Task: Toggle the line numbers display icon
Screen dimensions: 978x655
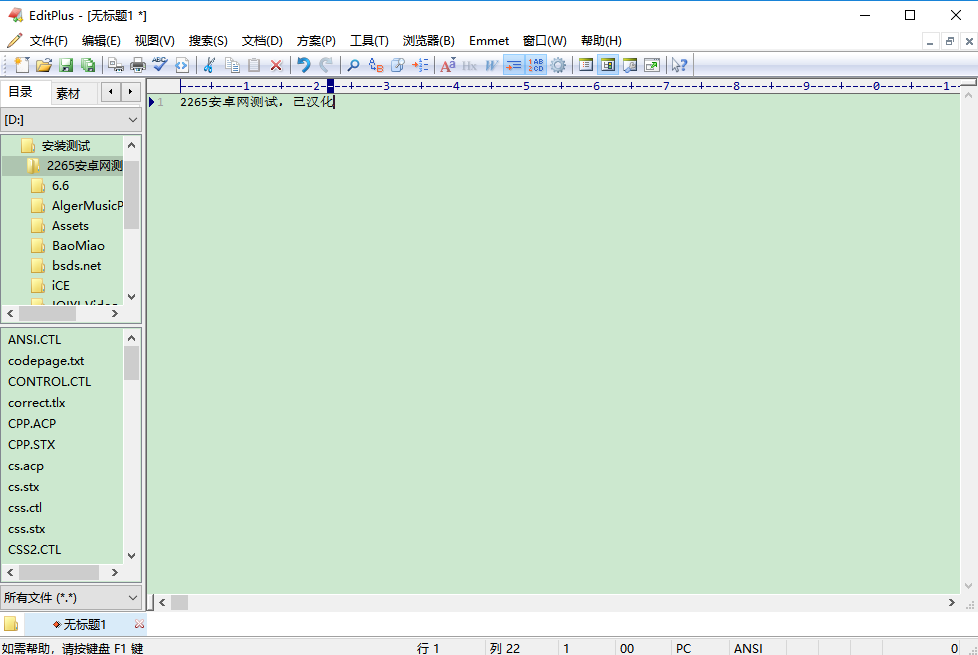Action: 534,64
